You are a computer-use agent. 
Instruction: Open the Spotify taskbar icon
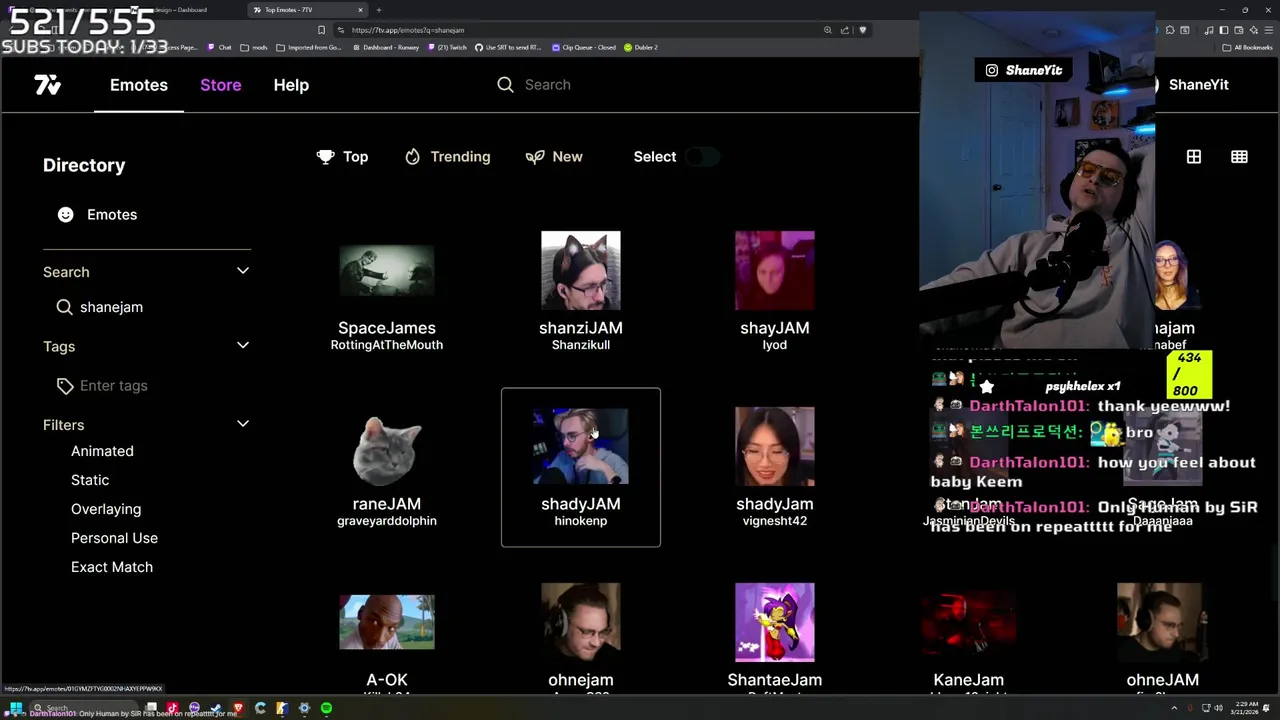tap(326, 708)
